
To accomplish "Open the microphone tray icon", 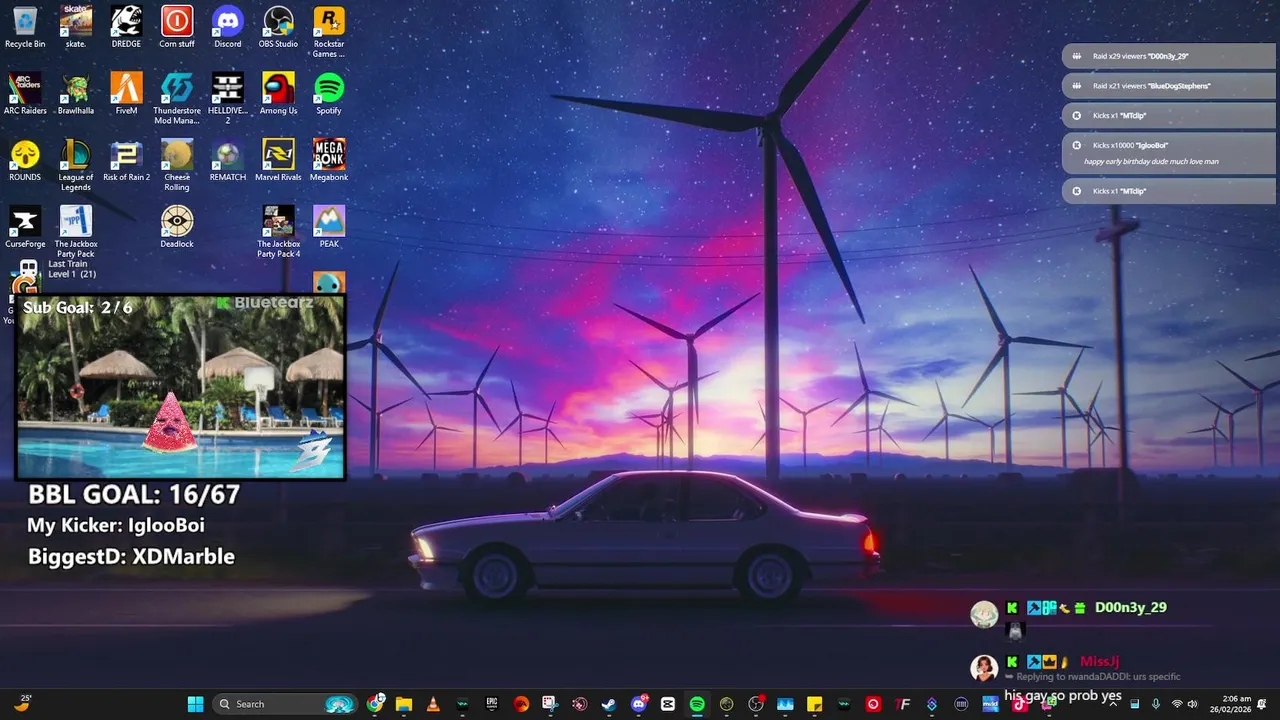I will click(1156, 704).
